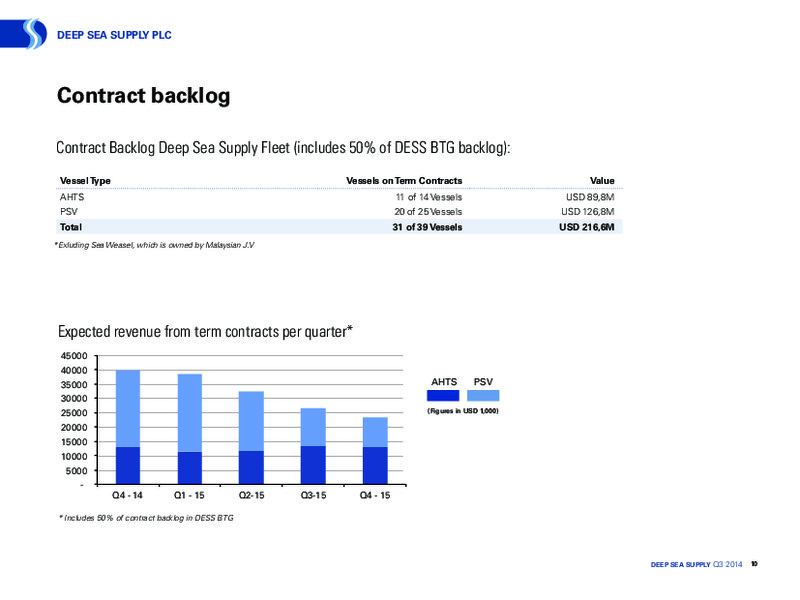This screenshot has height=600, width=800.
Task: Click the AHTS legend label
Action: coord(444,382)
